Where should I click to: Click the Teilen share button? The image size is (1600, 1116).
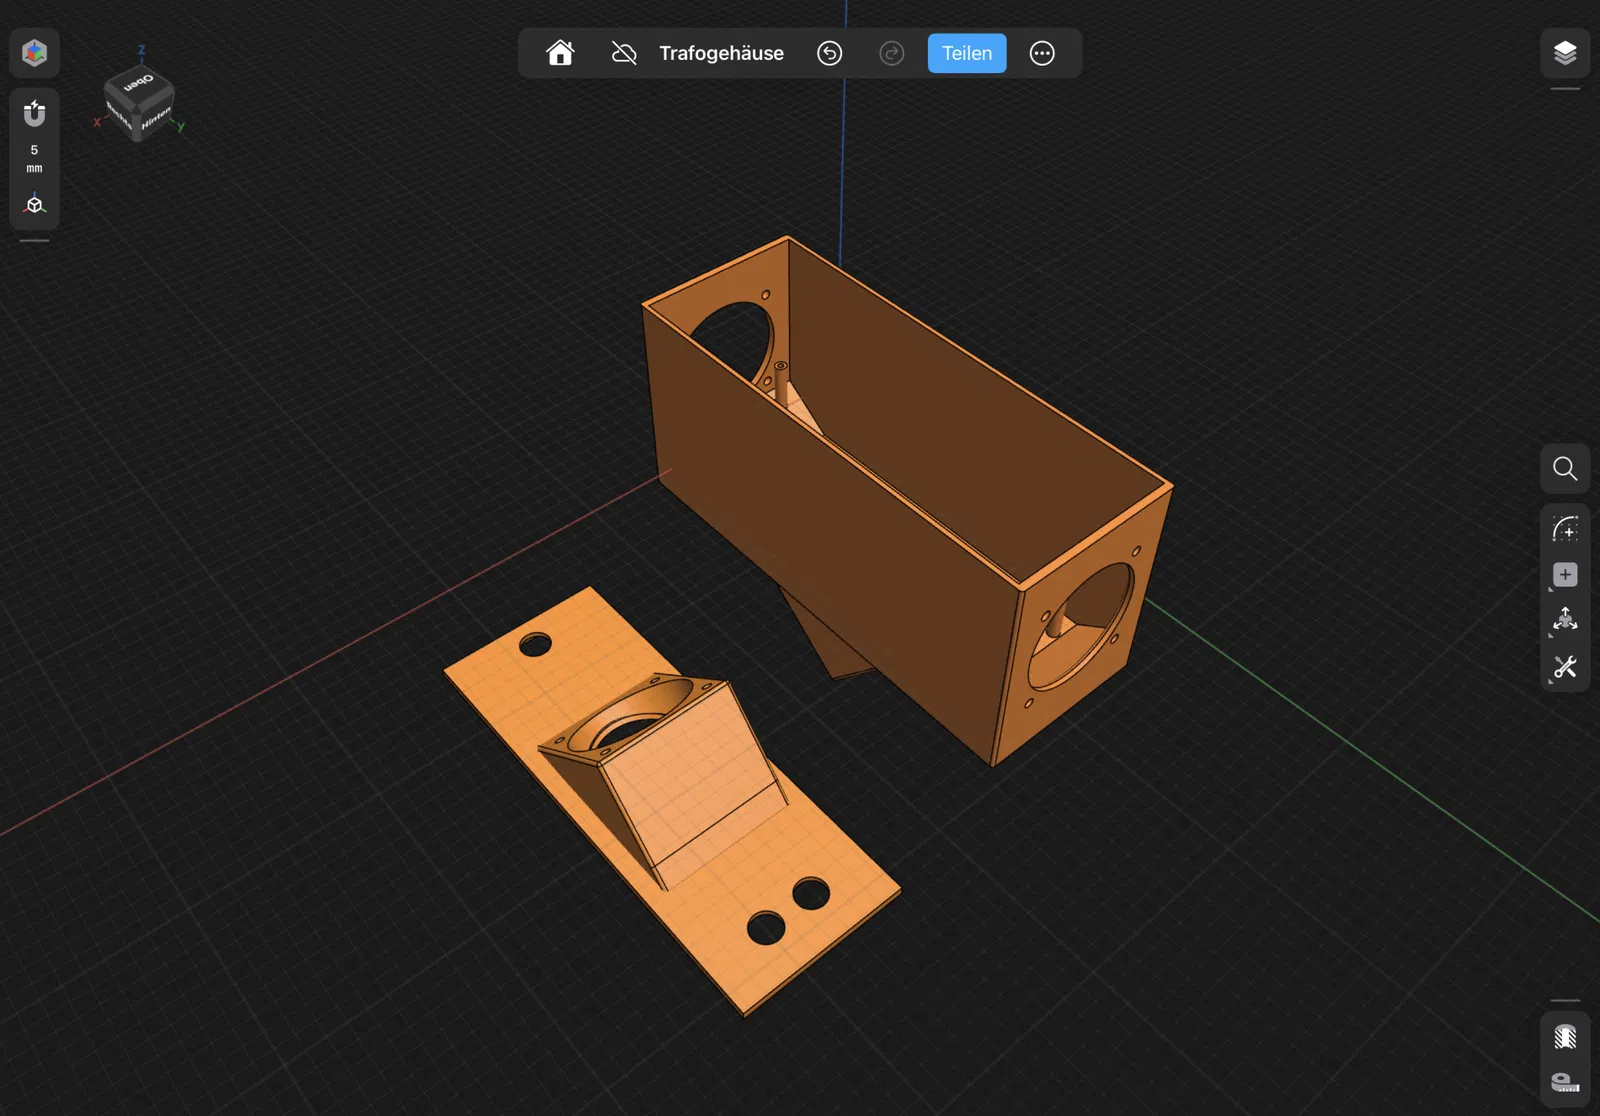(x=967, y=53)
